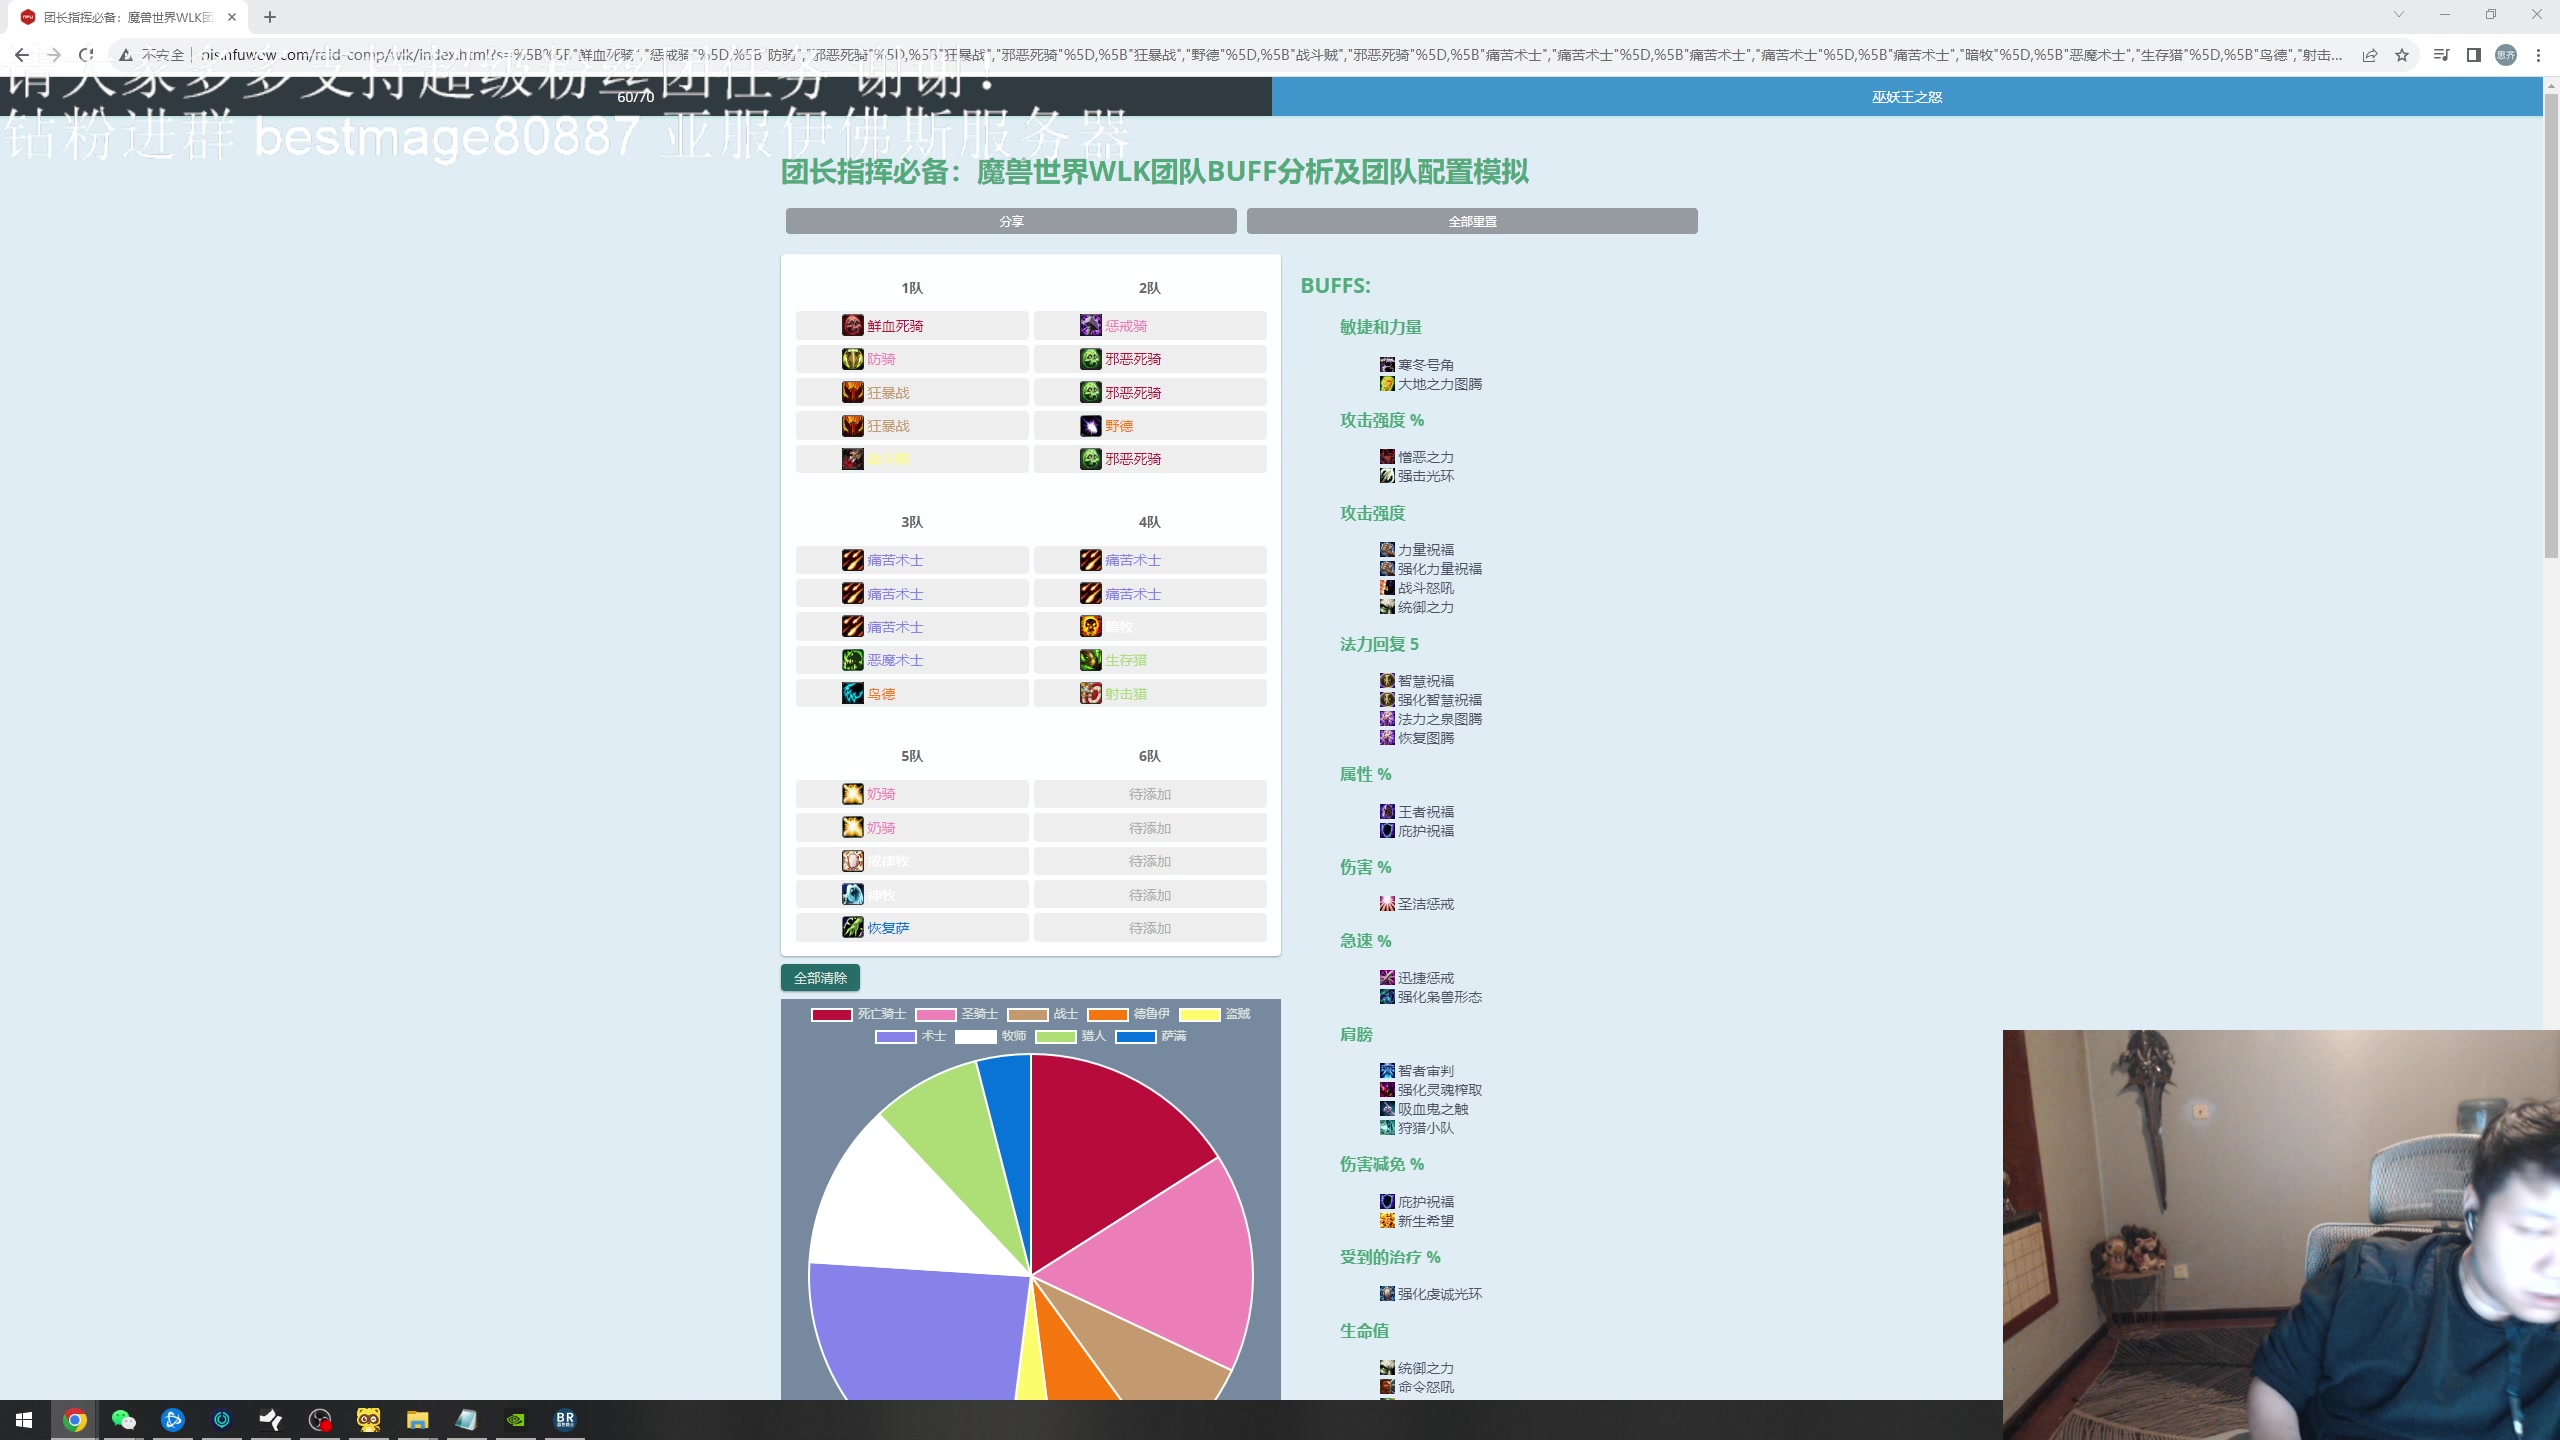Toggle 盗贼 in the chart legend
2560x1440 pixels.
(1215, 1014)
